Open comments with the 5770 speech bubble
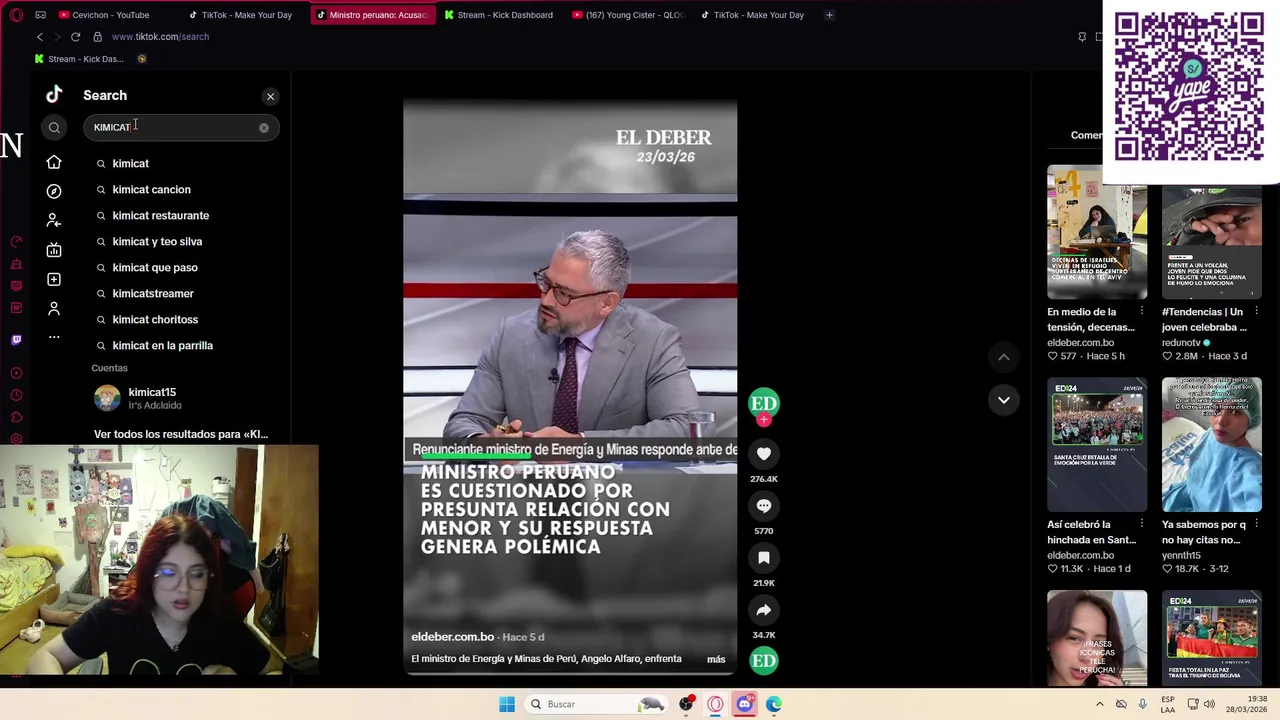The height and width of the screenshot is (720, 1280). point(764,506)
